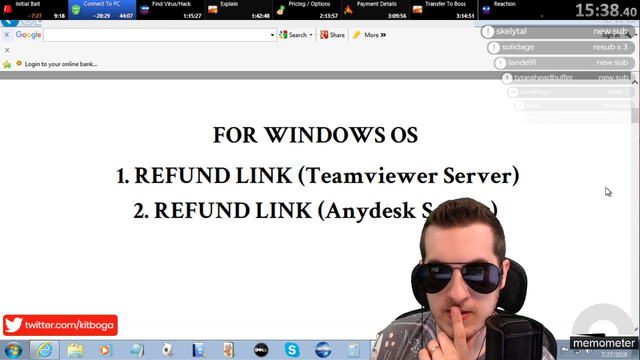Close the second toolbar row with X

click(x=7, y=50)
